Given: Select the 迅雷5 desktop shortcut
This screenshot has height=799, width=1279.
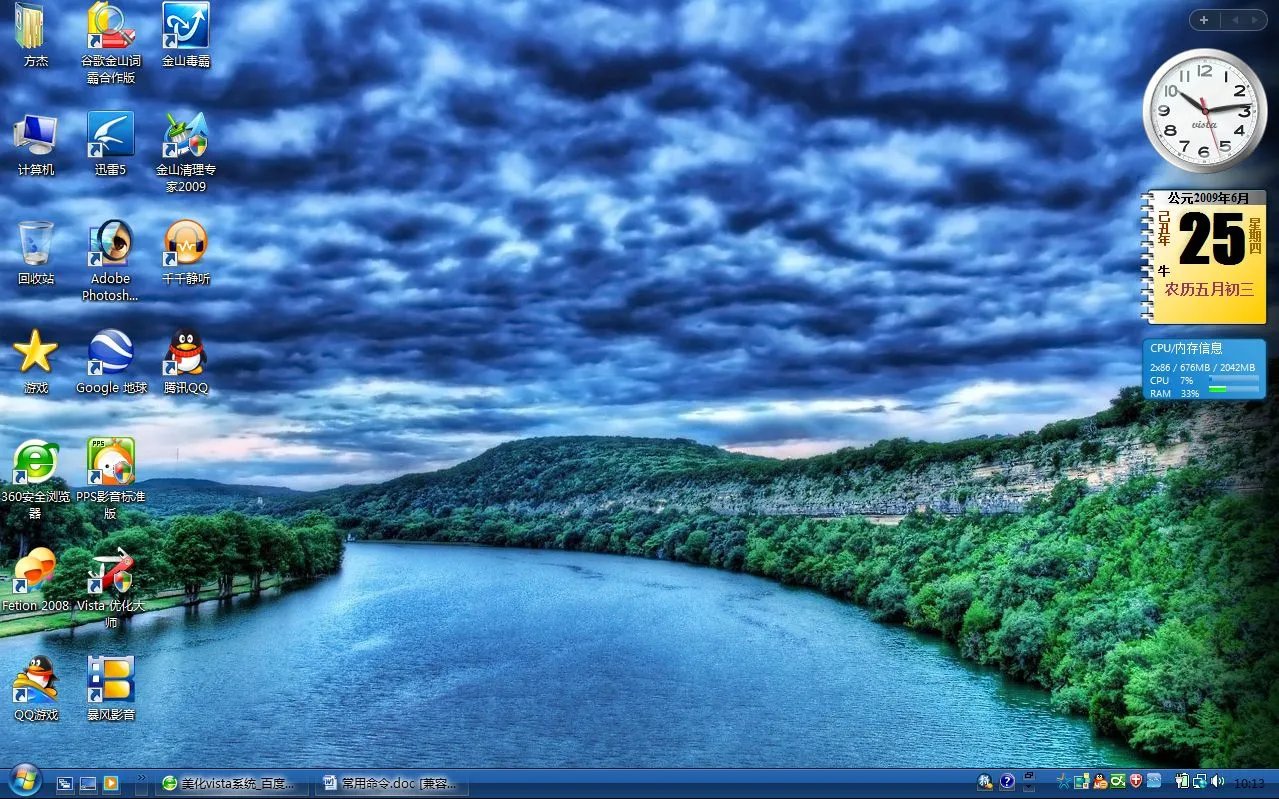Looking at the screenshot, I should click(x=110, y=136).
